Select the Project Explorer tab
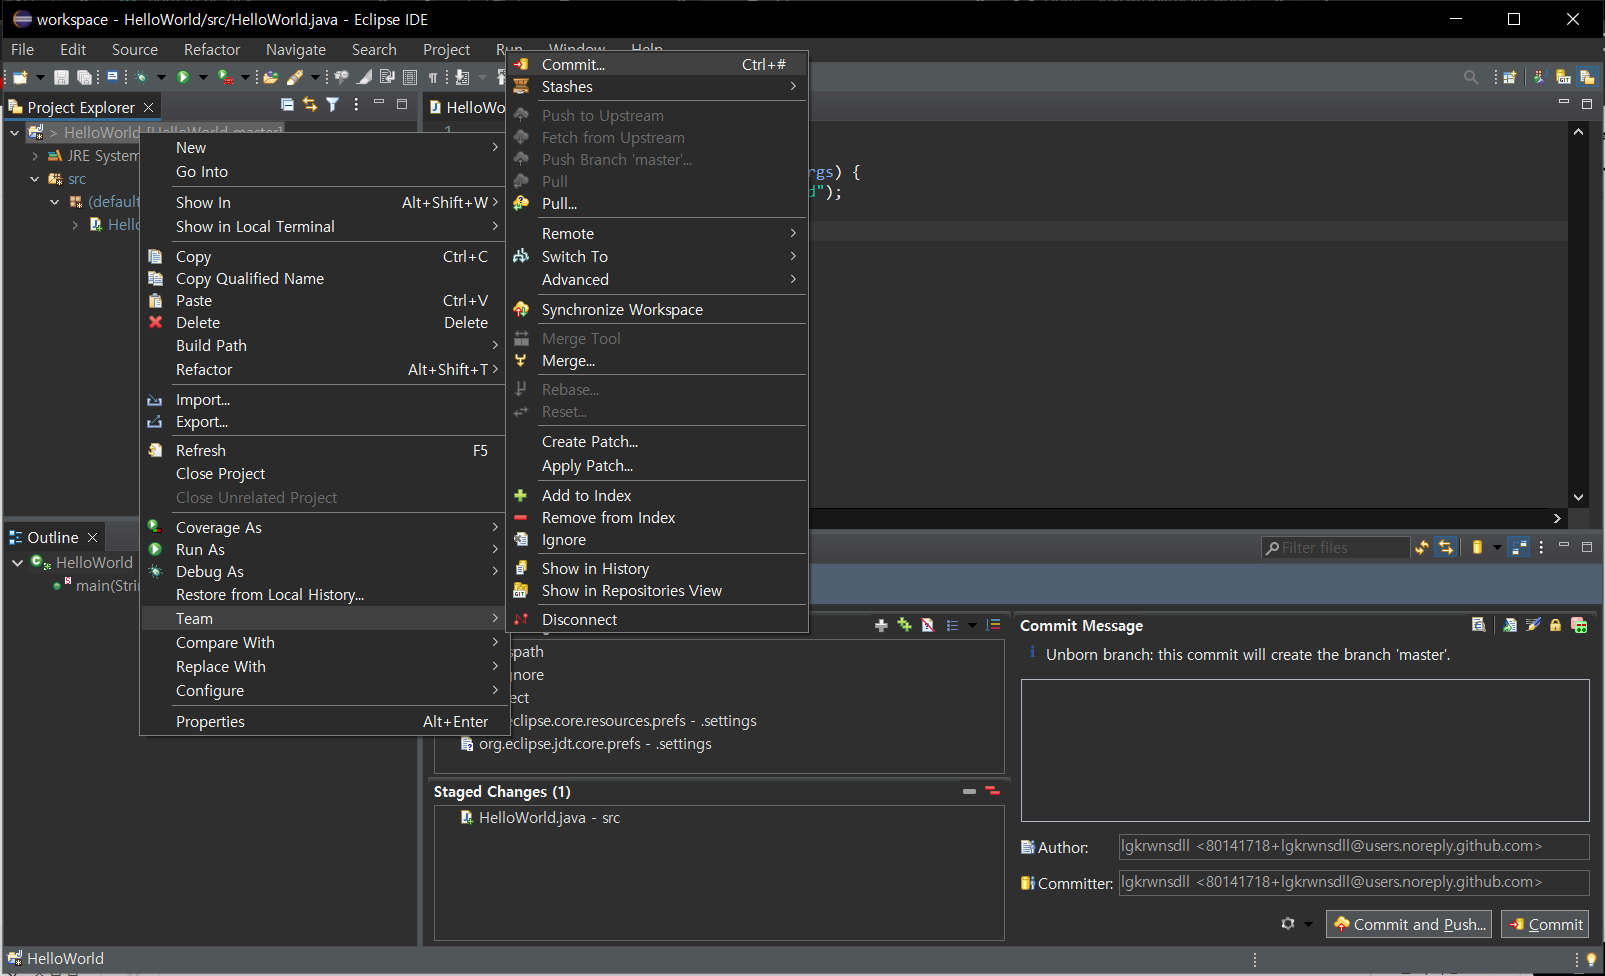The height and width of the screenshot is (976, 1605). pyautogui.click(x=80, y=107)
